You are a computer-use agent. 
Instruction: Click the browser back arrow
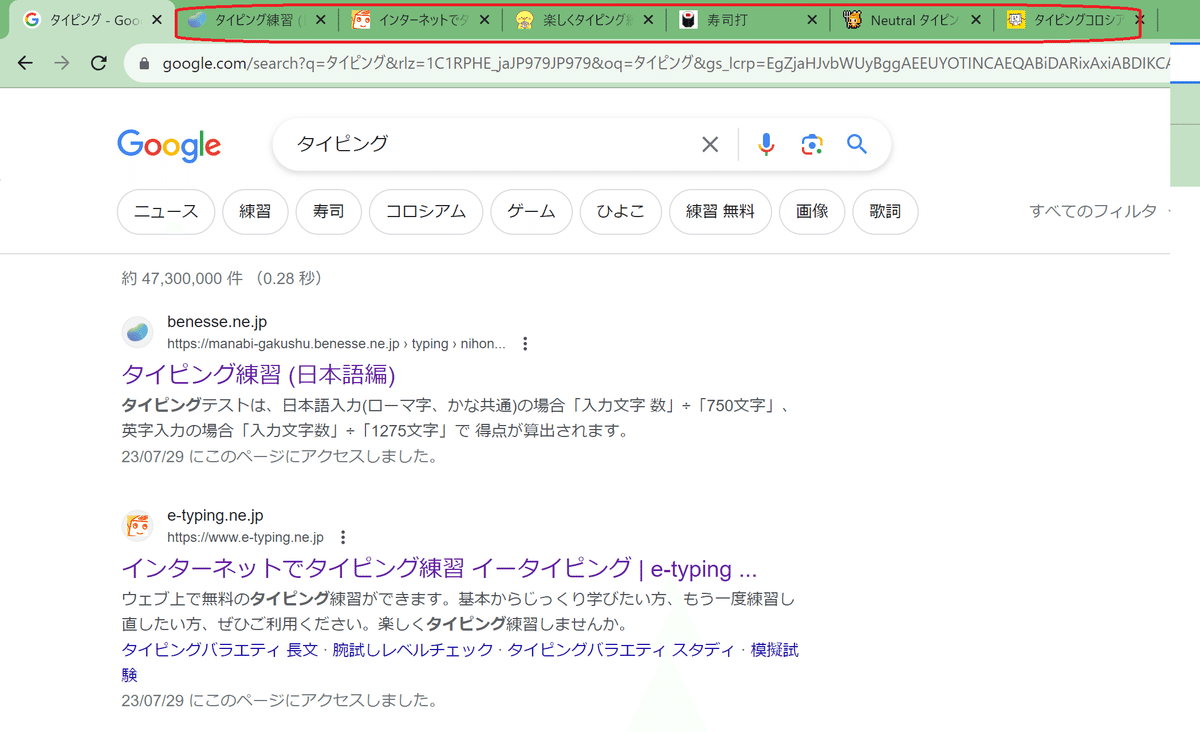pyautogui.click(x=26, y=63)
